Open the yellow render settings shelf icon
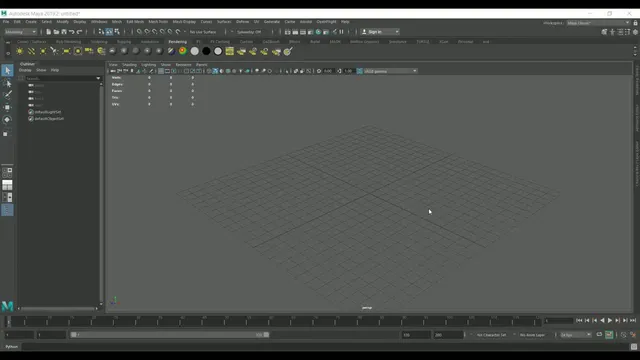The height and width of the screenshot is (360, 640). point(230,51)
